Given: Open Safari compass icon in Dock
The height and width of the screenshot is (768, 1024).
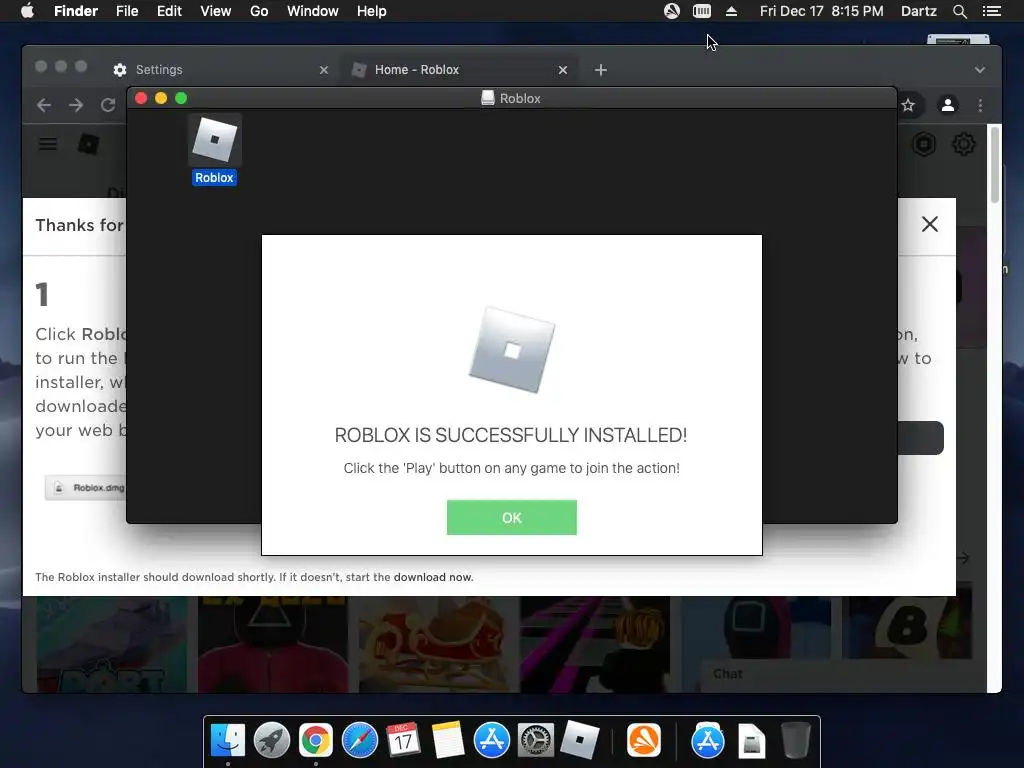Looking at the screenshot, I should pyautogui.click(x=360, y=740).
